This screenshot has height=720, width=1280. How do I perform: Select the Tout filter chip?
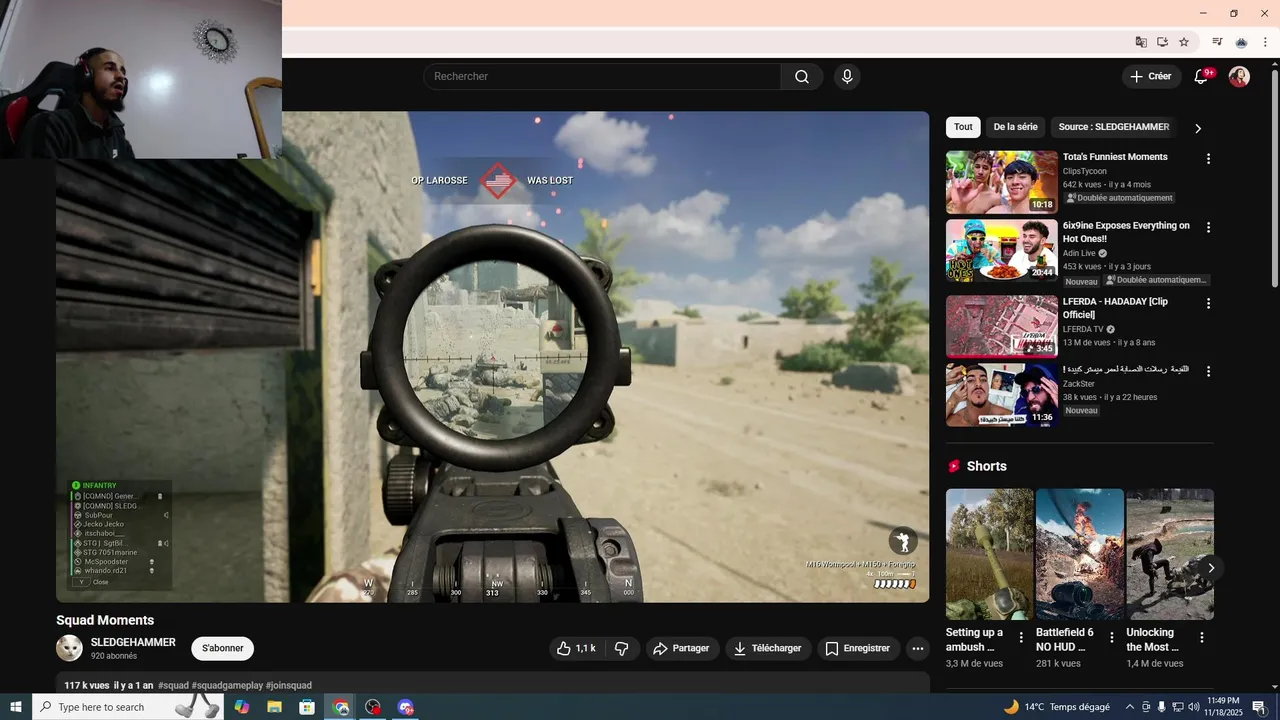point(963,127)
